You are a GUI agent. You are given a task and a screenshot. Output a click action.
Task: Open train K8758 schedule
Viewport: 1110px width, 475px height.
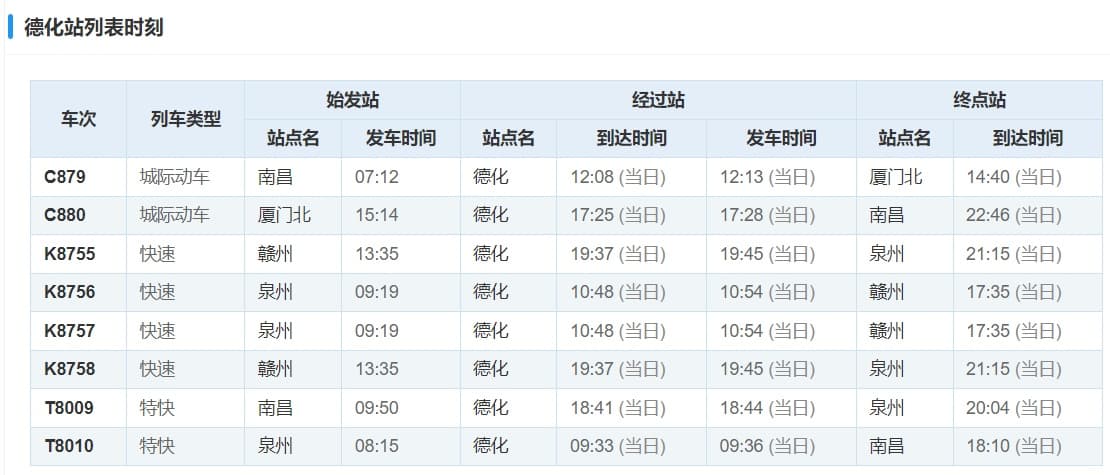70,369
